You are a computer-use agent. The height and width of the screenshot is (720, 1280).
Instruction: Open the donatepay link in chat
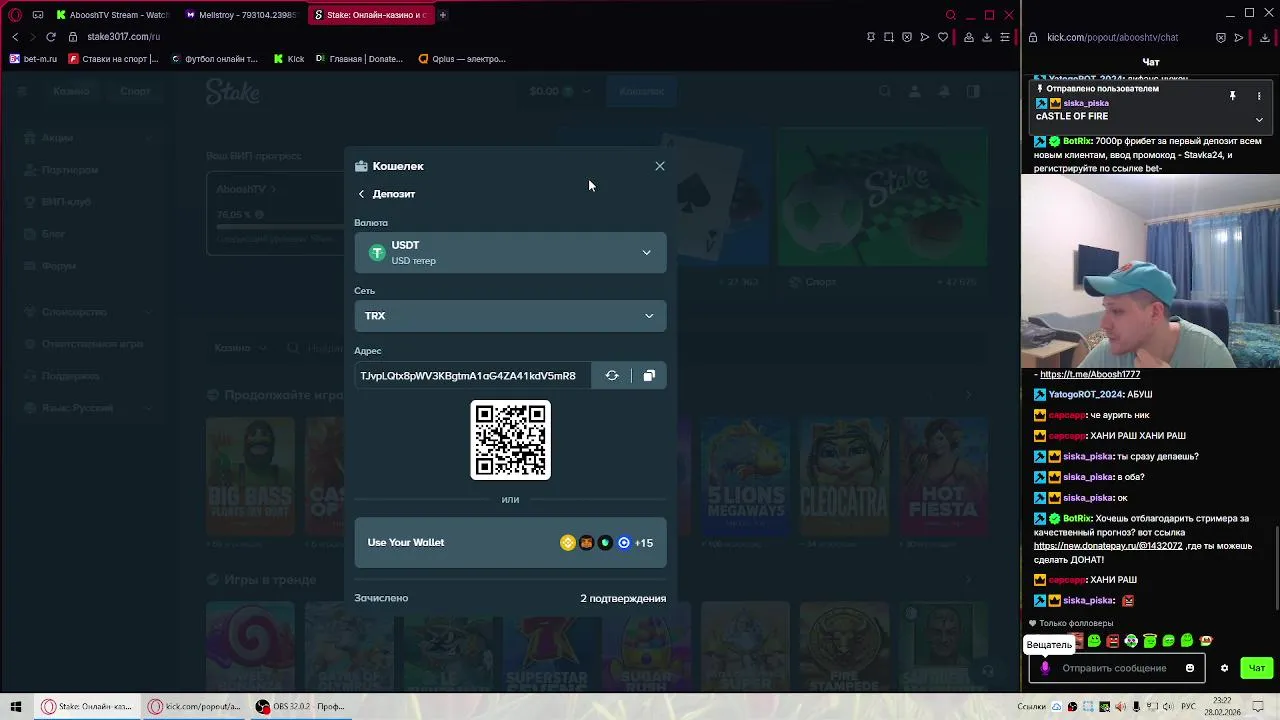click(x=1108, y=546)
